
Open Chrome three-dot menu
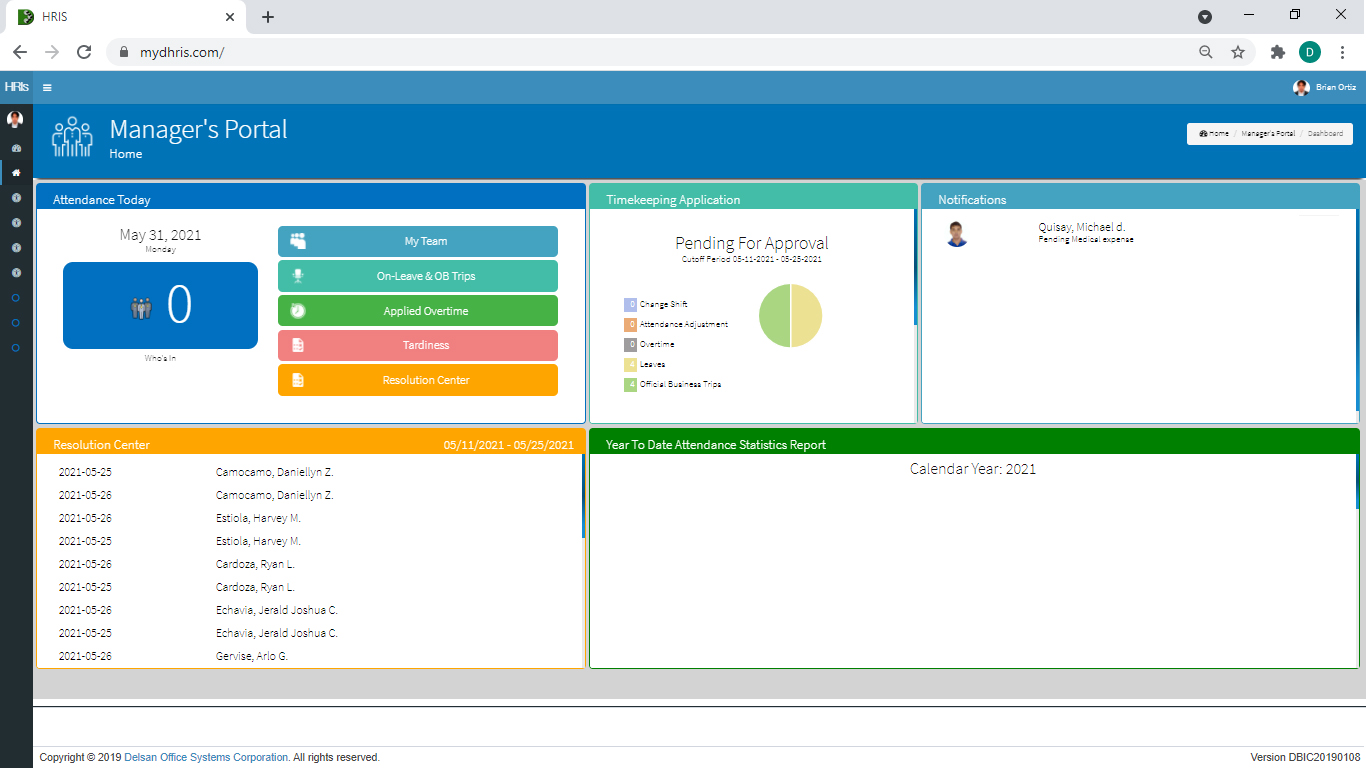pos(1342,52)
